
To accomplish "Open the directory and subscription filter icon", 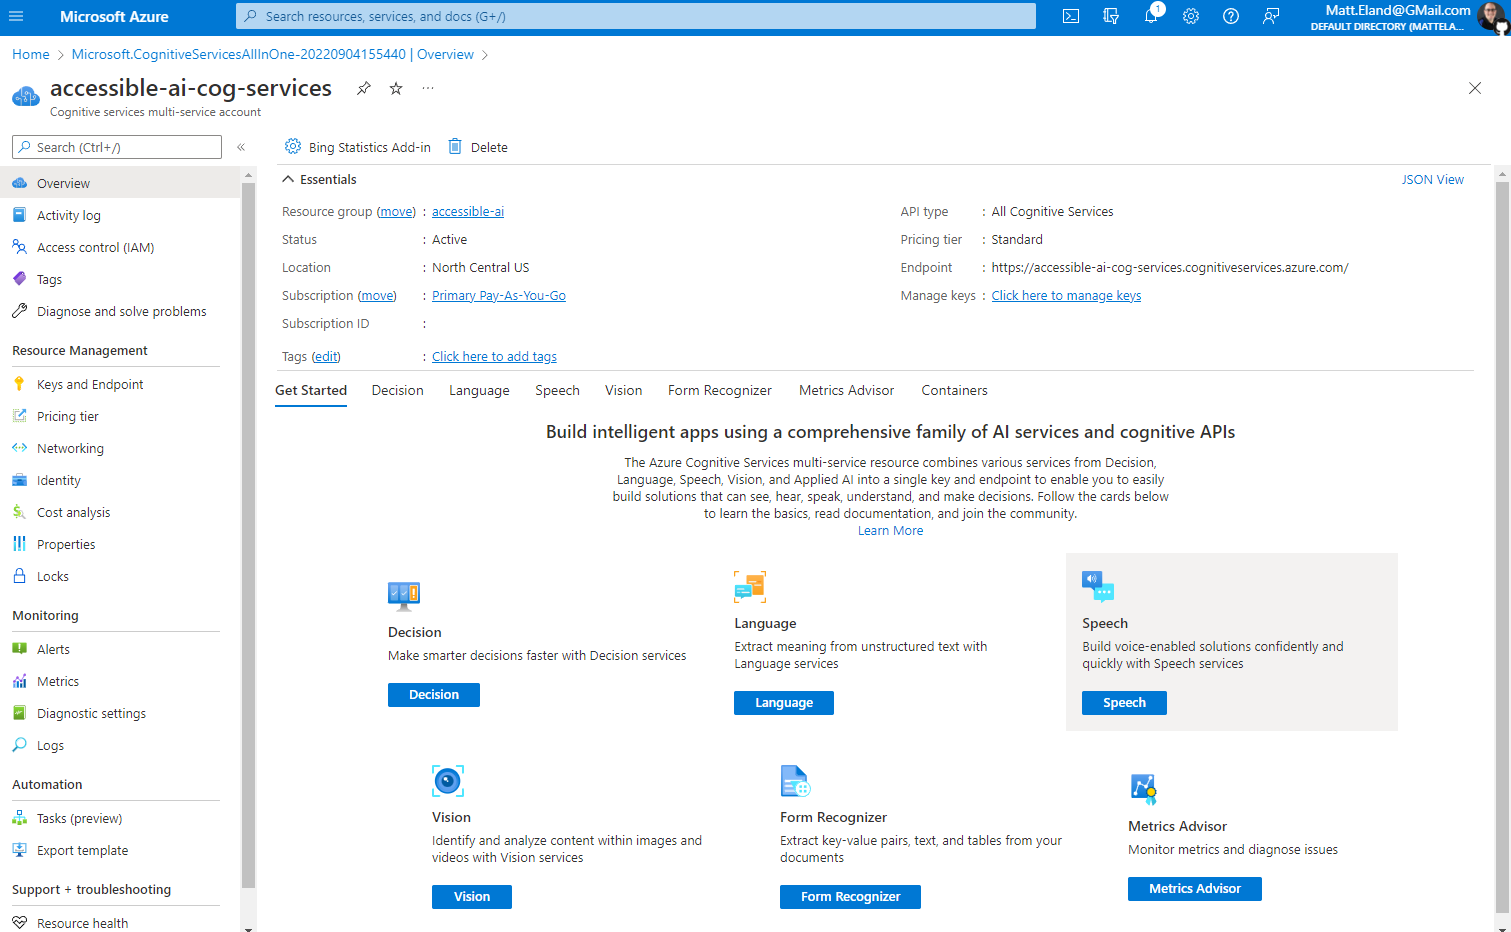I will point(1110,16).
